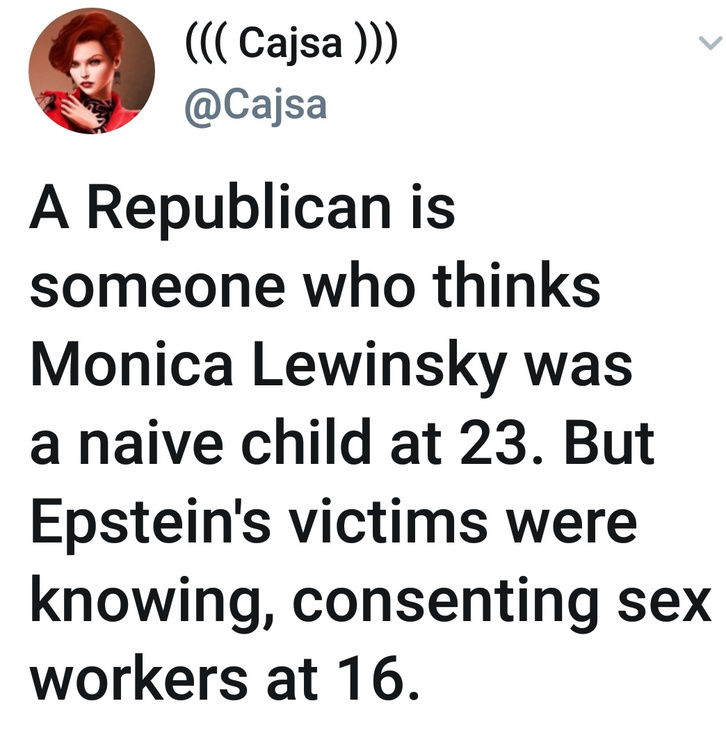
Task: Click the text 'Epstein's victims were'
Action: point(334,523)
